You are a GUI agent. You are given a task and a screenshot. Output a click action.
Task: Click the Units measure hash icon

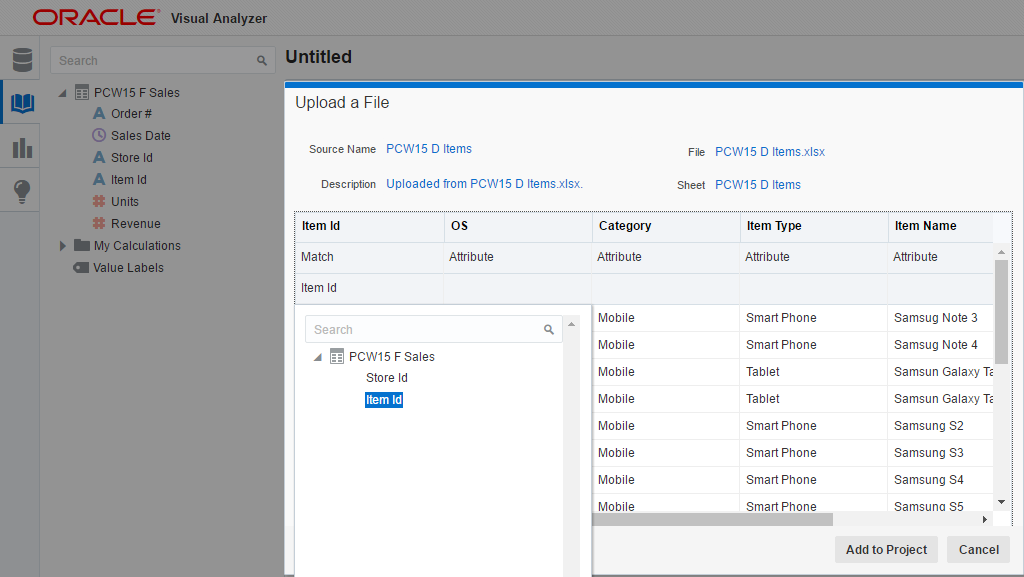99,201
